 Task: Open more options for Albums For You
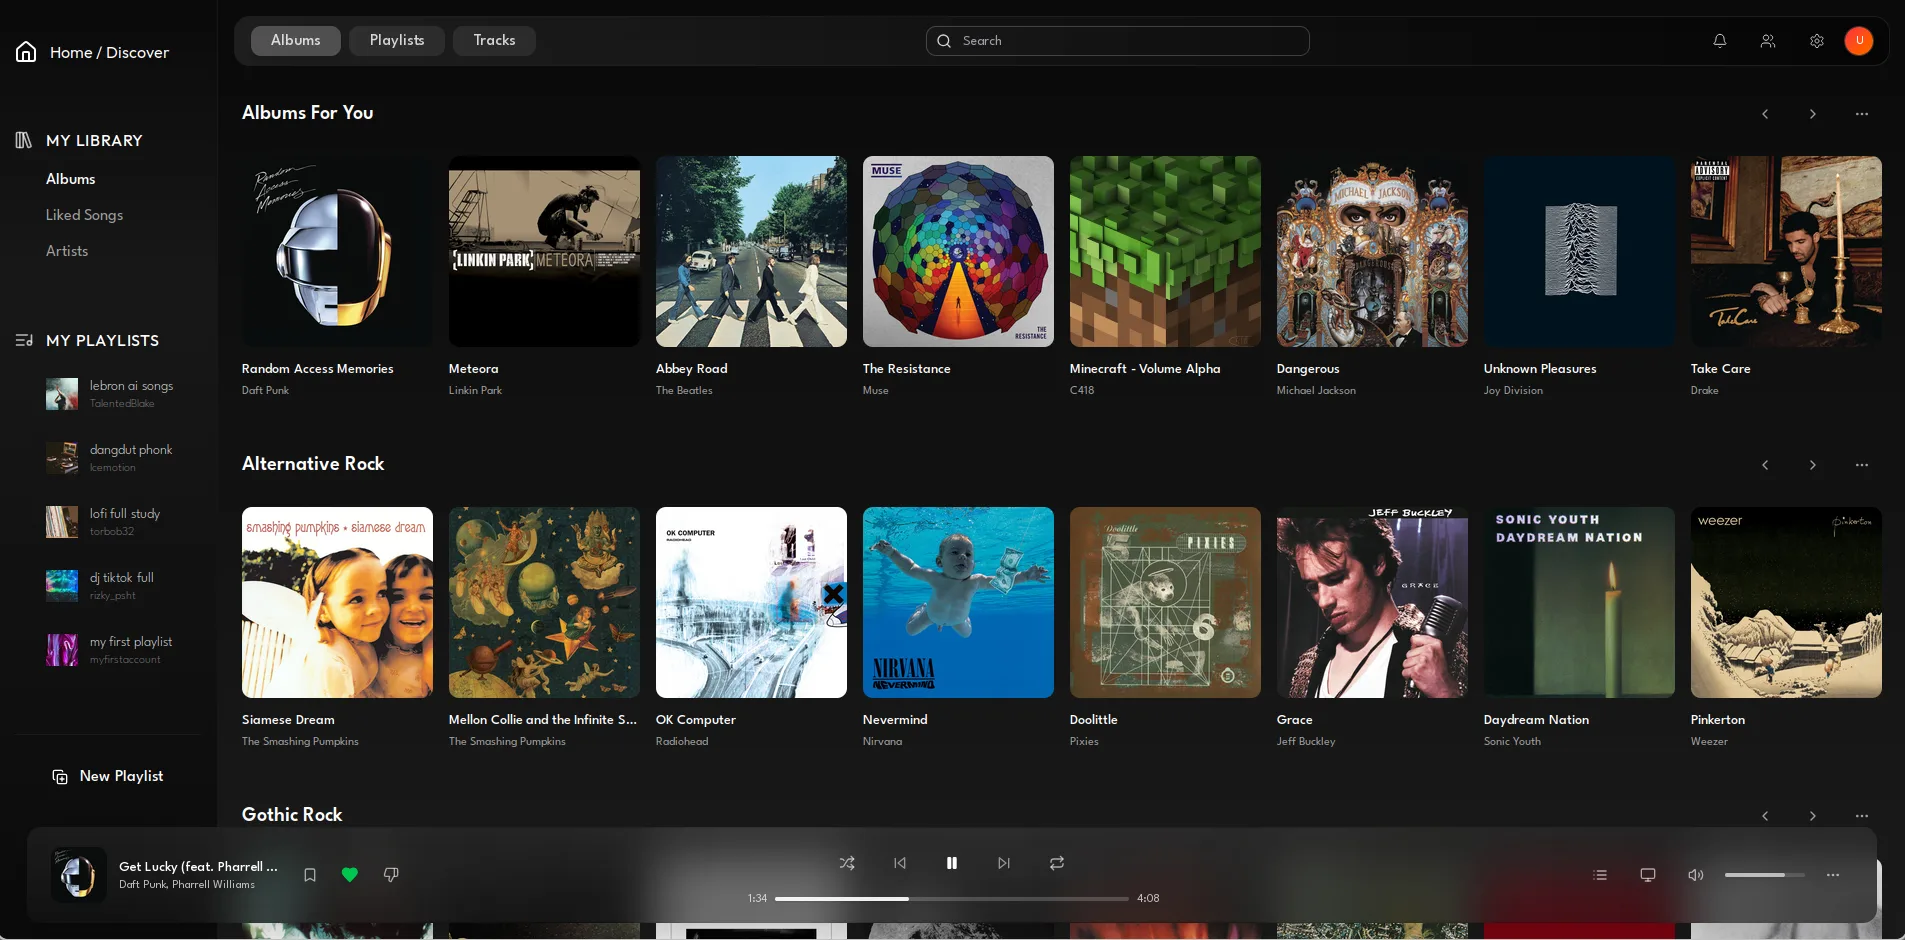click(1862, 114)
